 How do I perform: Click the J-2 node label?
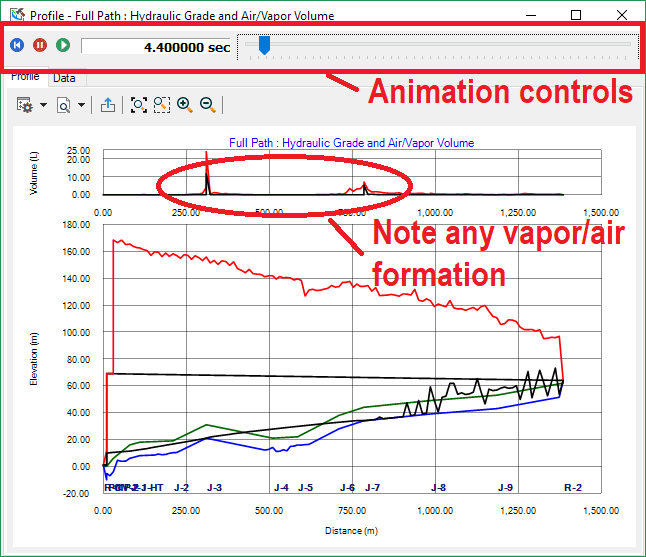(181, 488)
